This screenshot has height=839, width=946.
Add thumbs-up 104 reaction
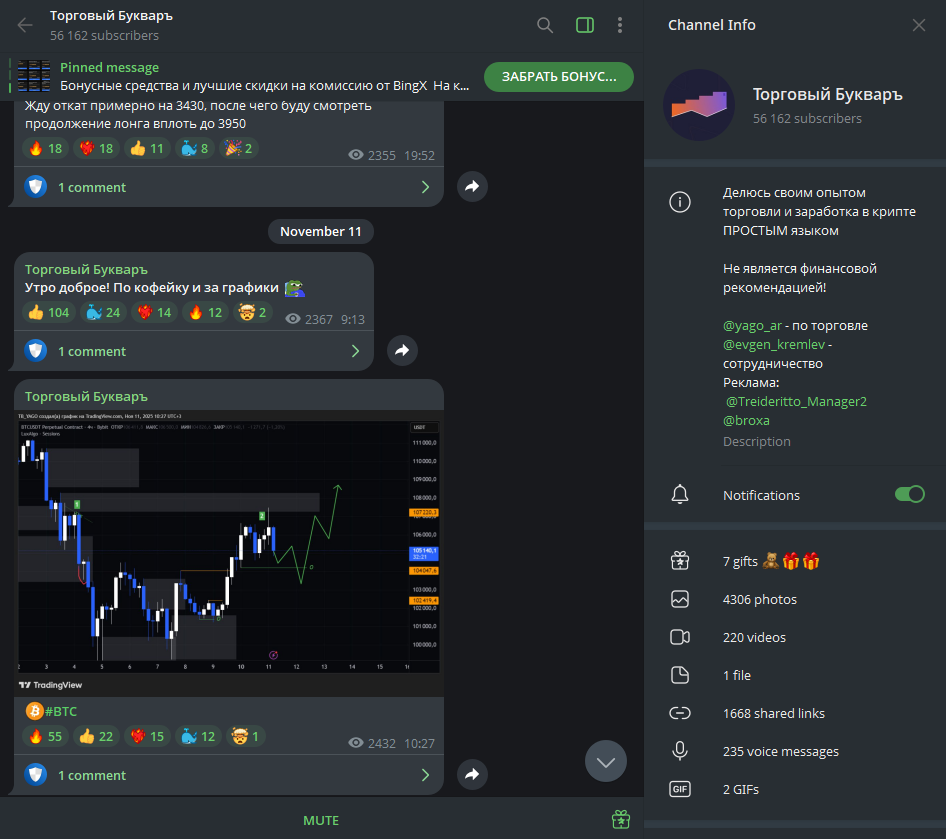49,312
